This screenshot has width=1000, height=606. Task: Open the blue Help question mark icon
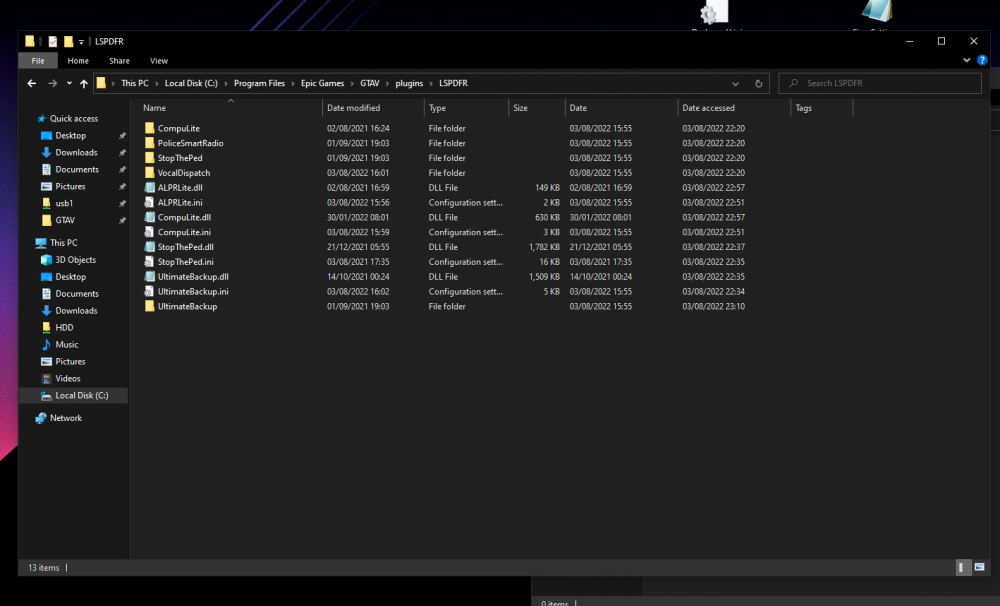click(x=980, y=61)
